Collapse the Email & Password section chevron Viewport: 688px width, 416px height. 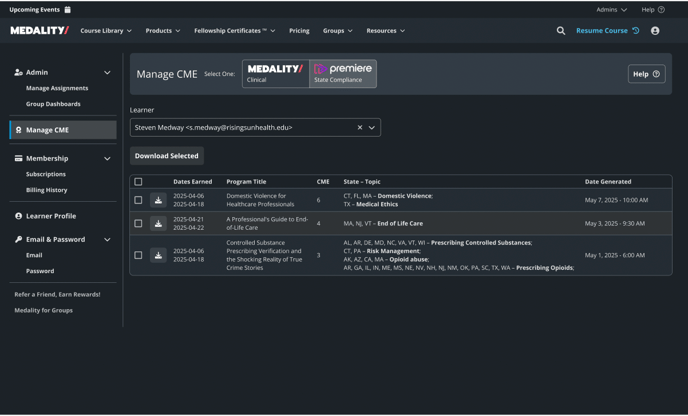[107, 240]
